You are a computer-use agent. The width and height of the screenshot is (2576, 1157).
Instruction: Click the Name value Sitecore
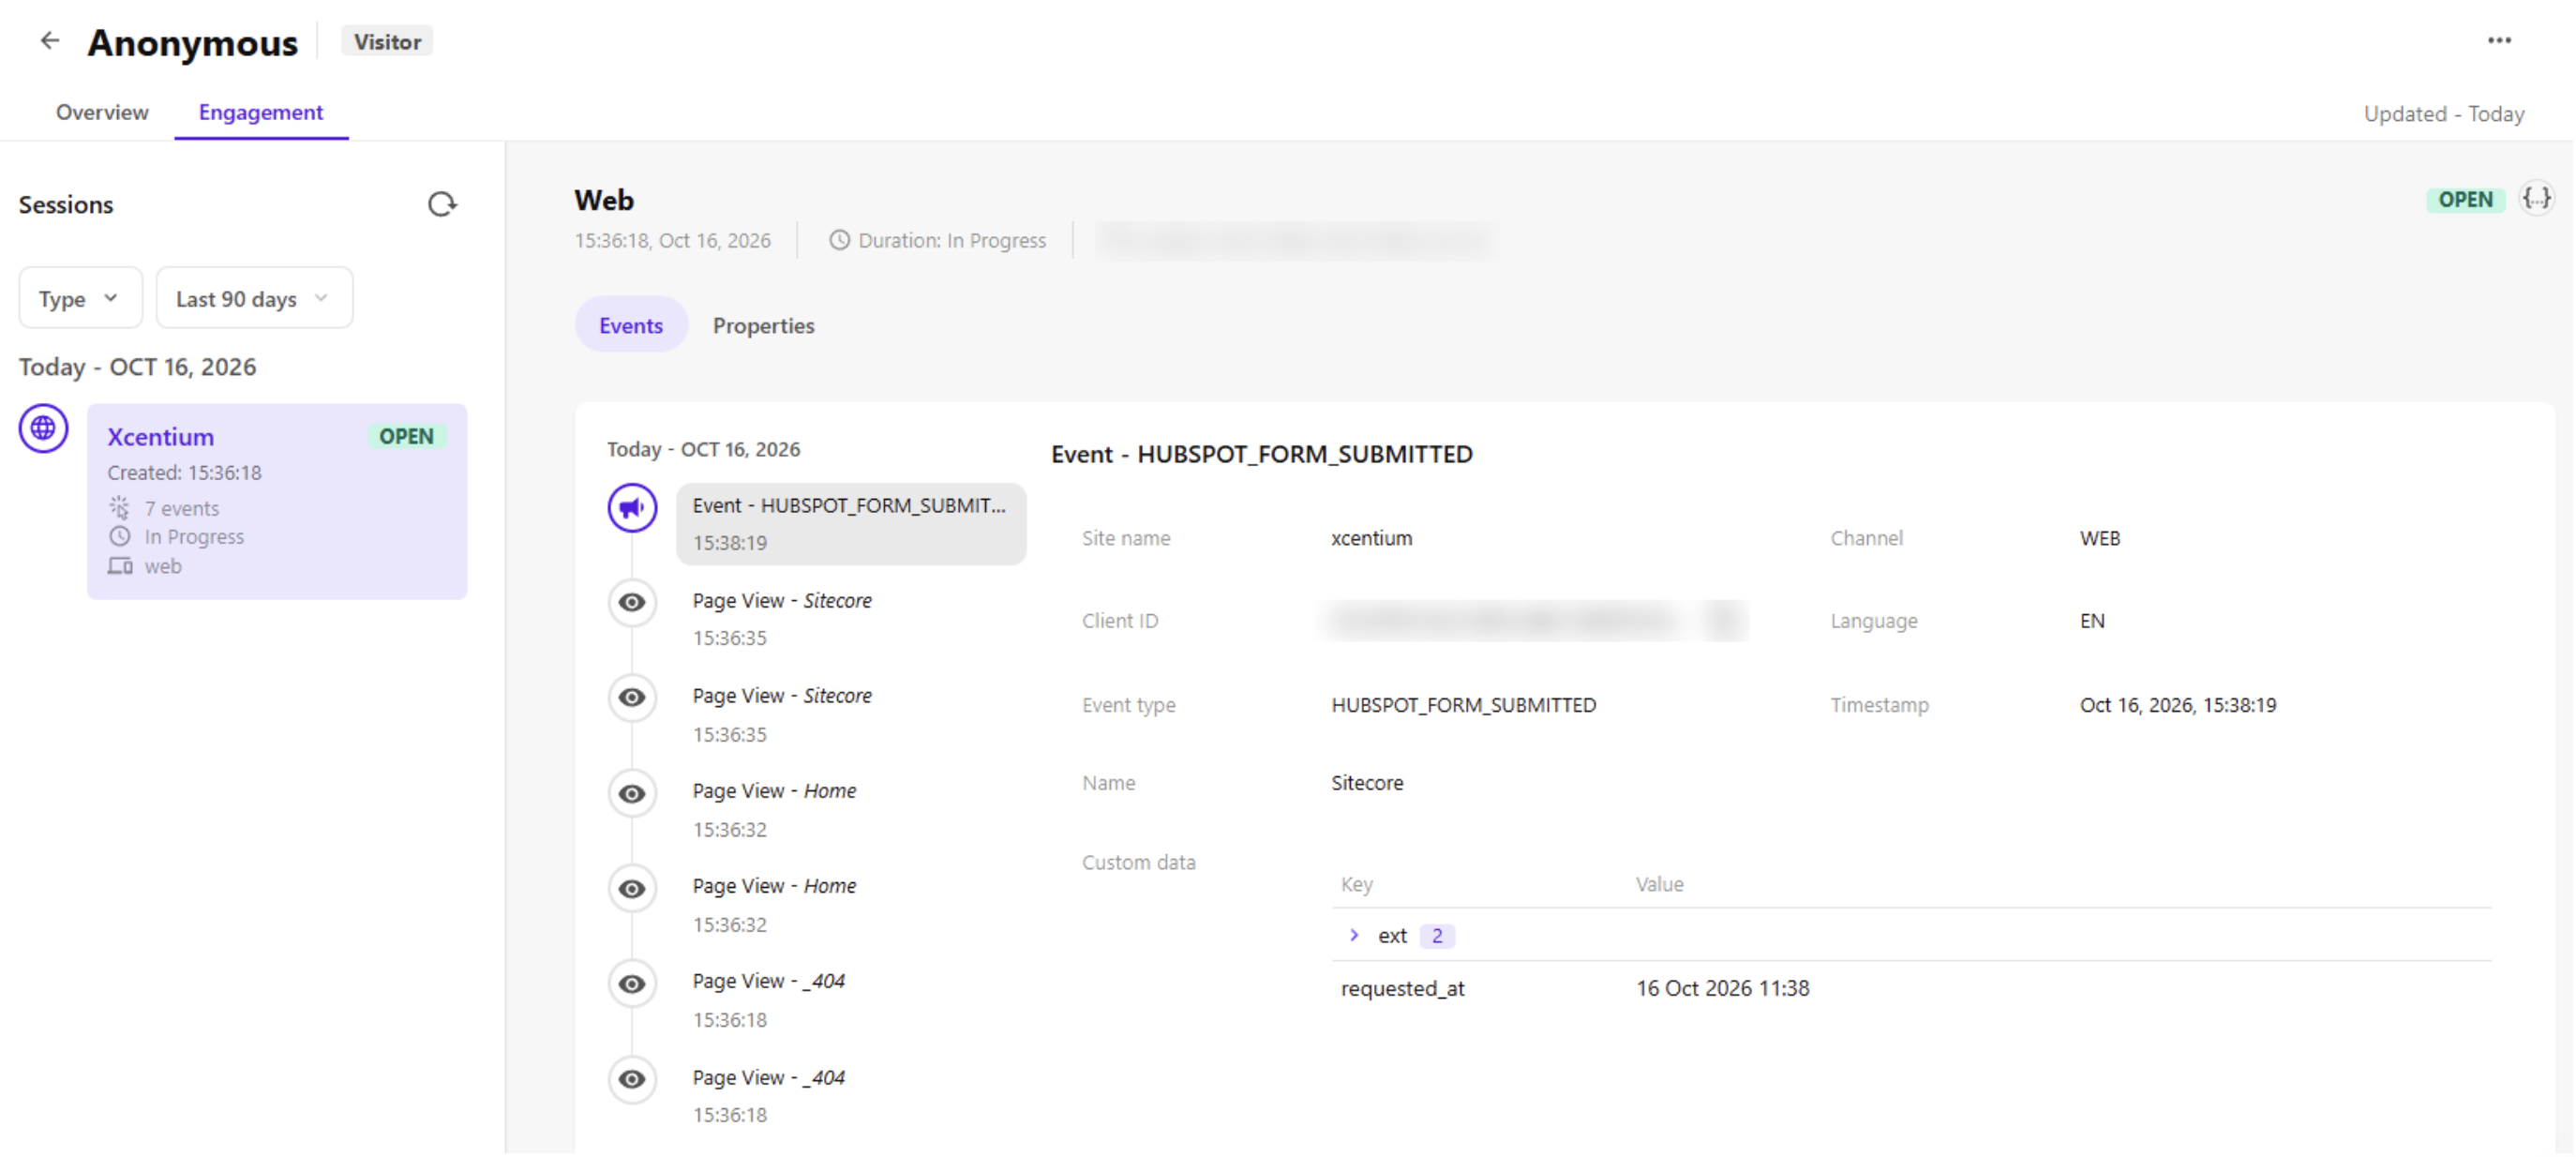[1367, 784]
